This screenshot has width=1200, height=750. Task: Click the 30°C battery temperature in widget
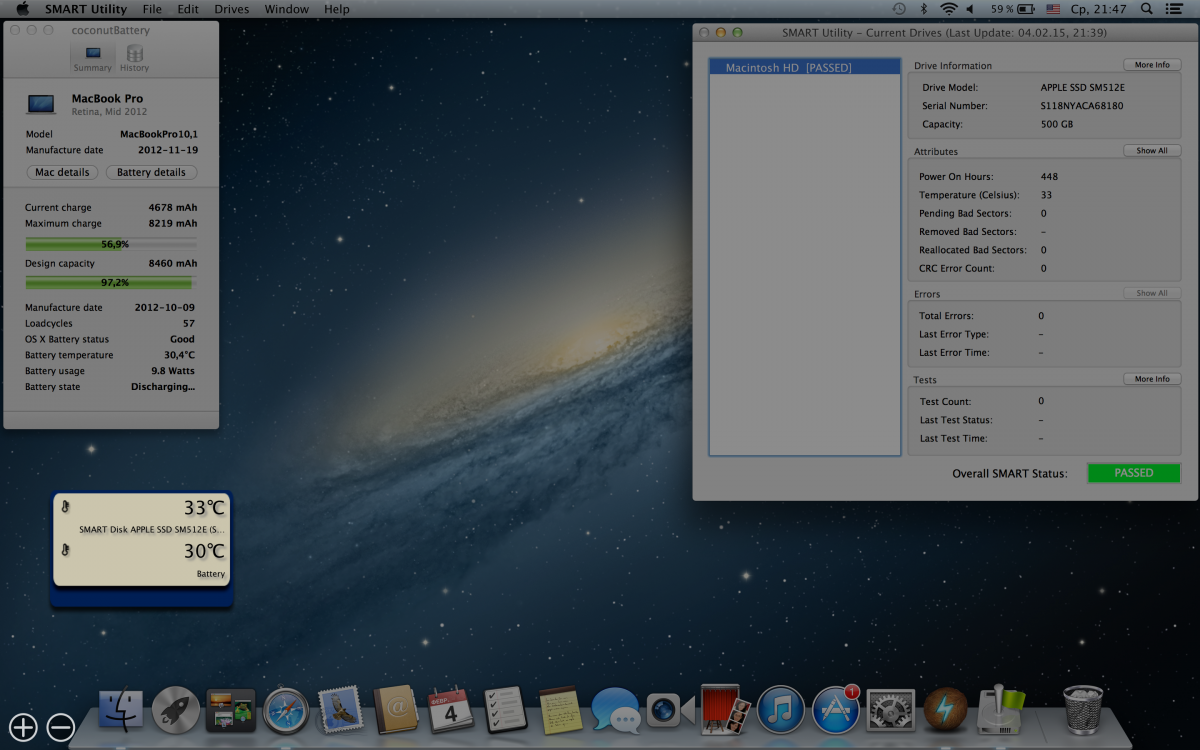coord(204,552)
